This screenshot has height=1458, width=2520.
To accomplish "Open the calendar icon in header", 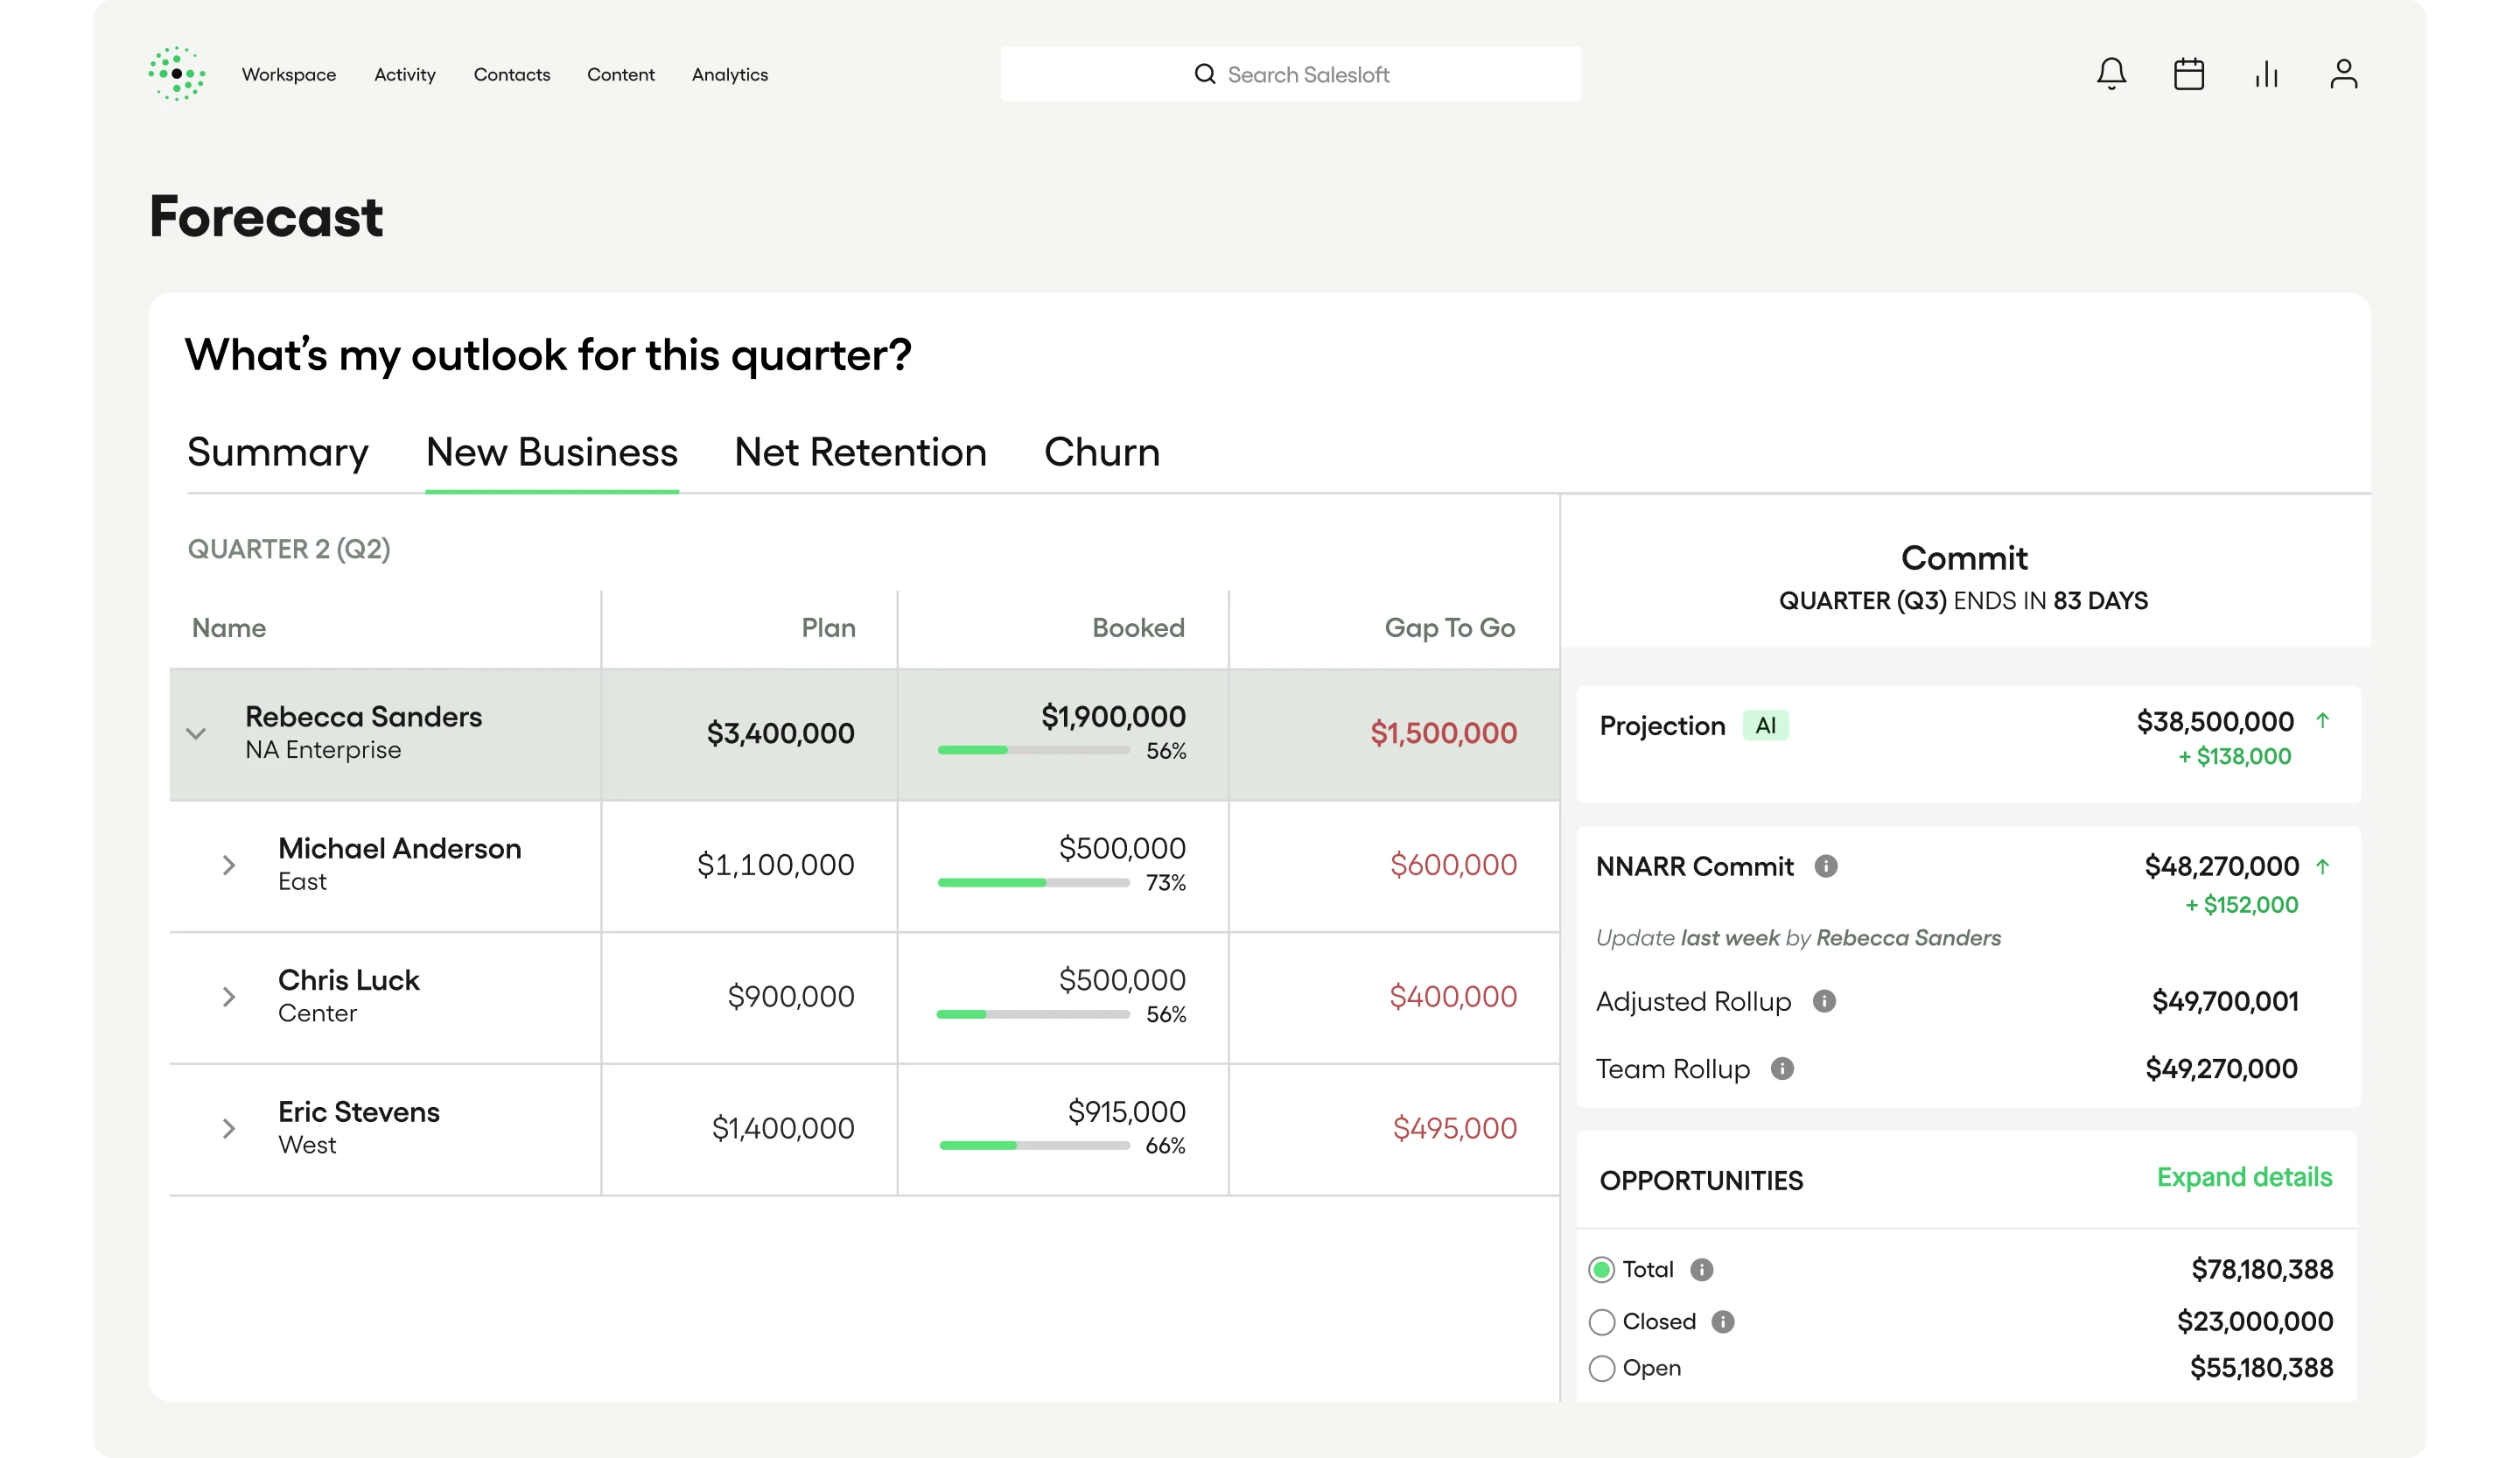I will tap(2189, 74).
